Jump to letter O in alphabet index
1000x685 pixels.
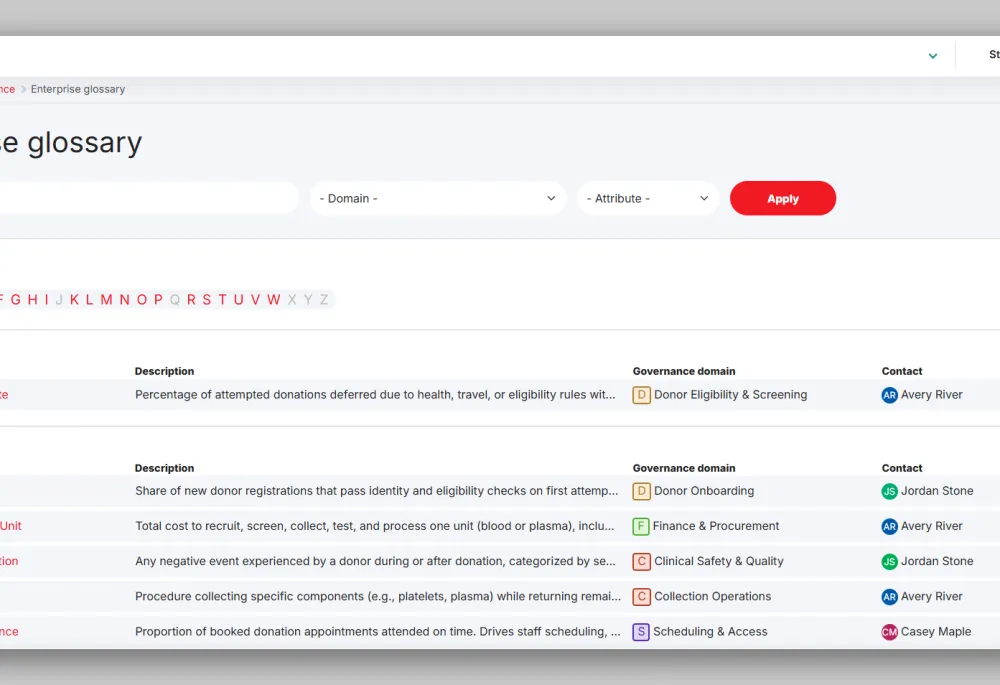[x=142, y=300]
